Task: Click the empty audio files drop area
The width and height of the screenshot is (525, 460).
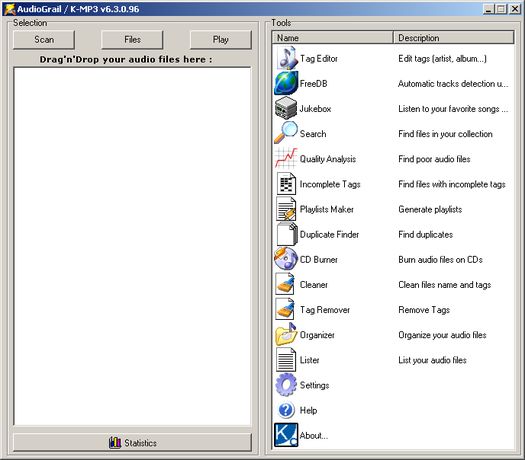Action: click(x=133, y=246)
